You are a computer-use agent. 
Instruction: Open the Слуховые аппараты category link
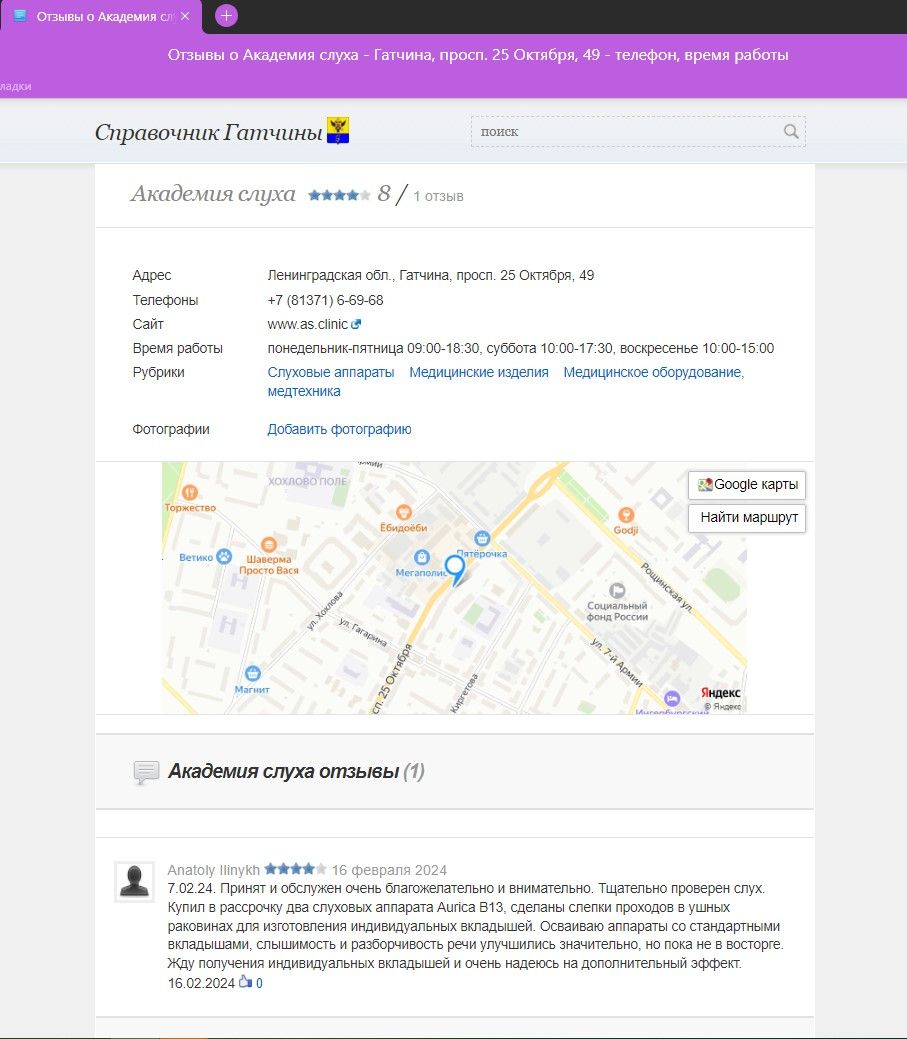click(x=330, y=372)
